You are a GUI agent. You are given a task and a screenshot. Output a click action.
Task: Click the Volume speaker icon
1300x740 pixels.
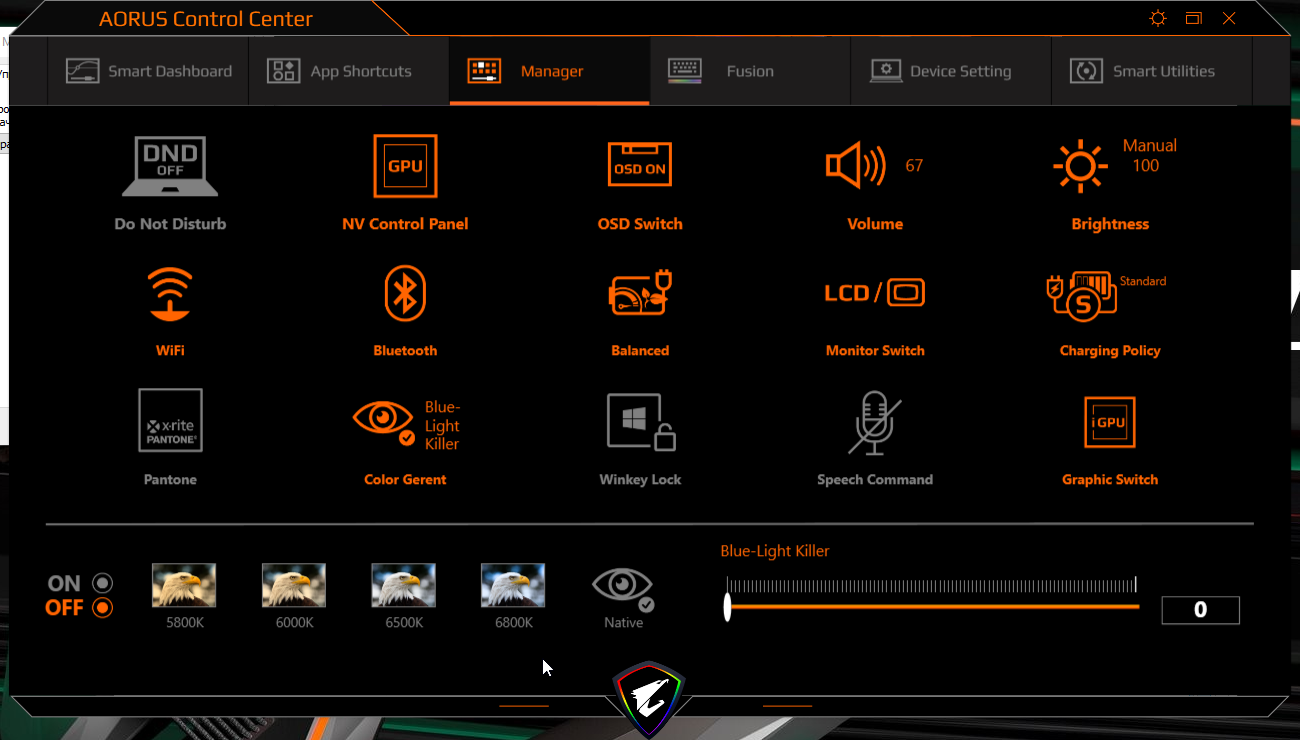coord(855,165)
